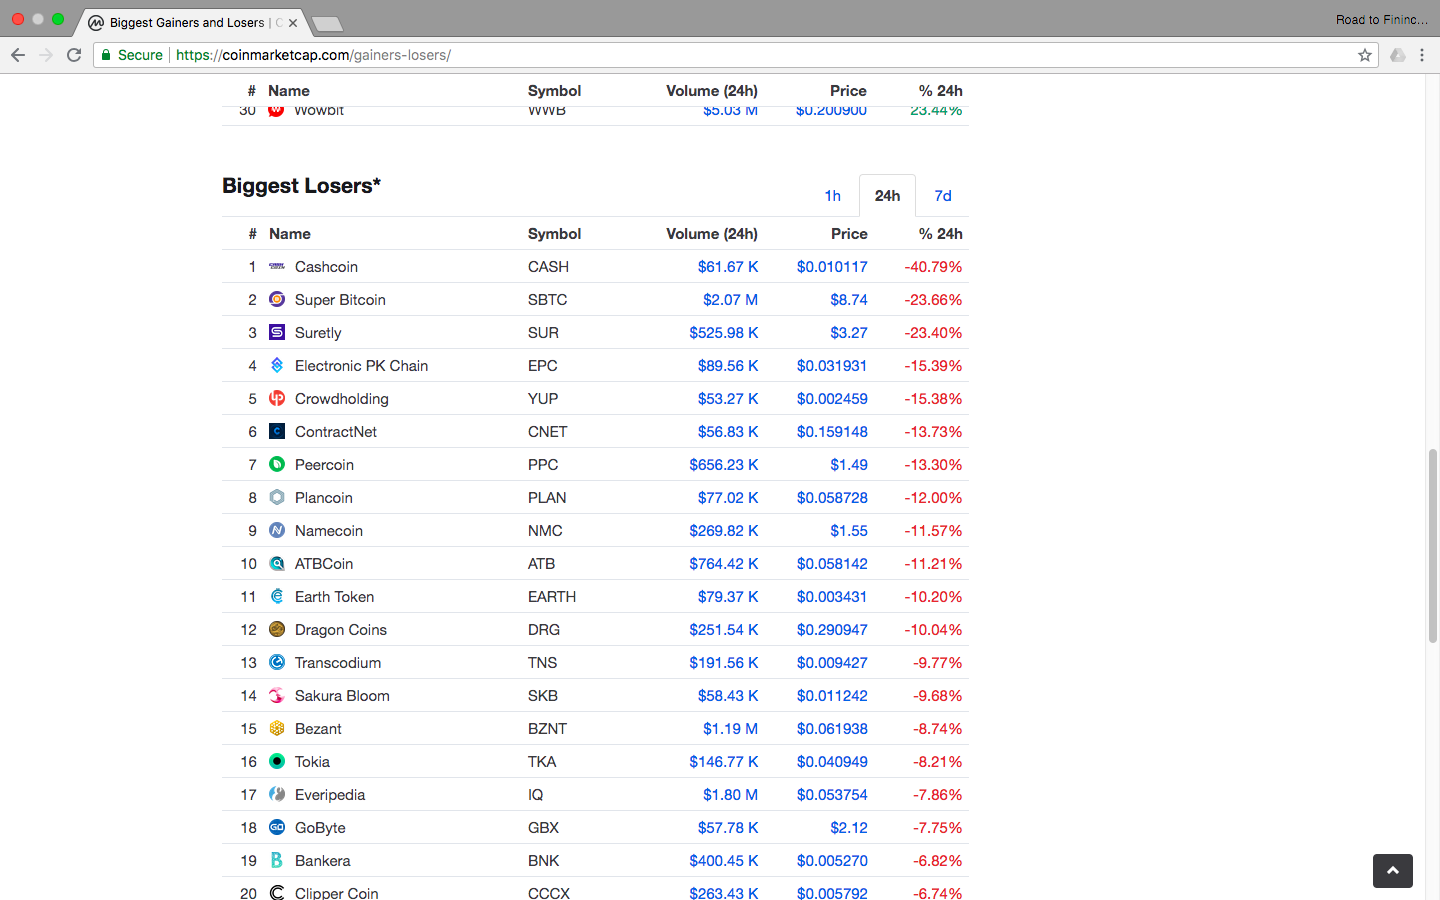Bookmark this page with the star icon
1440x900 pixels.
(x=1365, y=55)
